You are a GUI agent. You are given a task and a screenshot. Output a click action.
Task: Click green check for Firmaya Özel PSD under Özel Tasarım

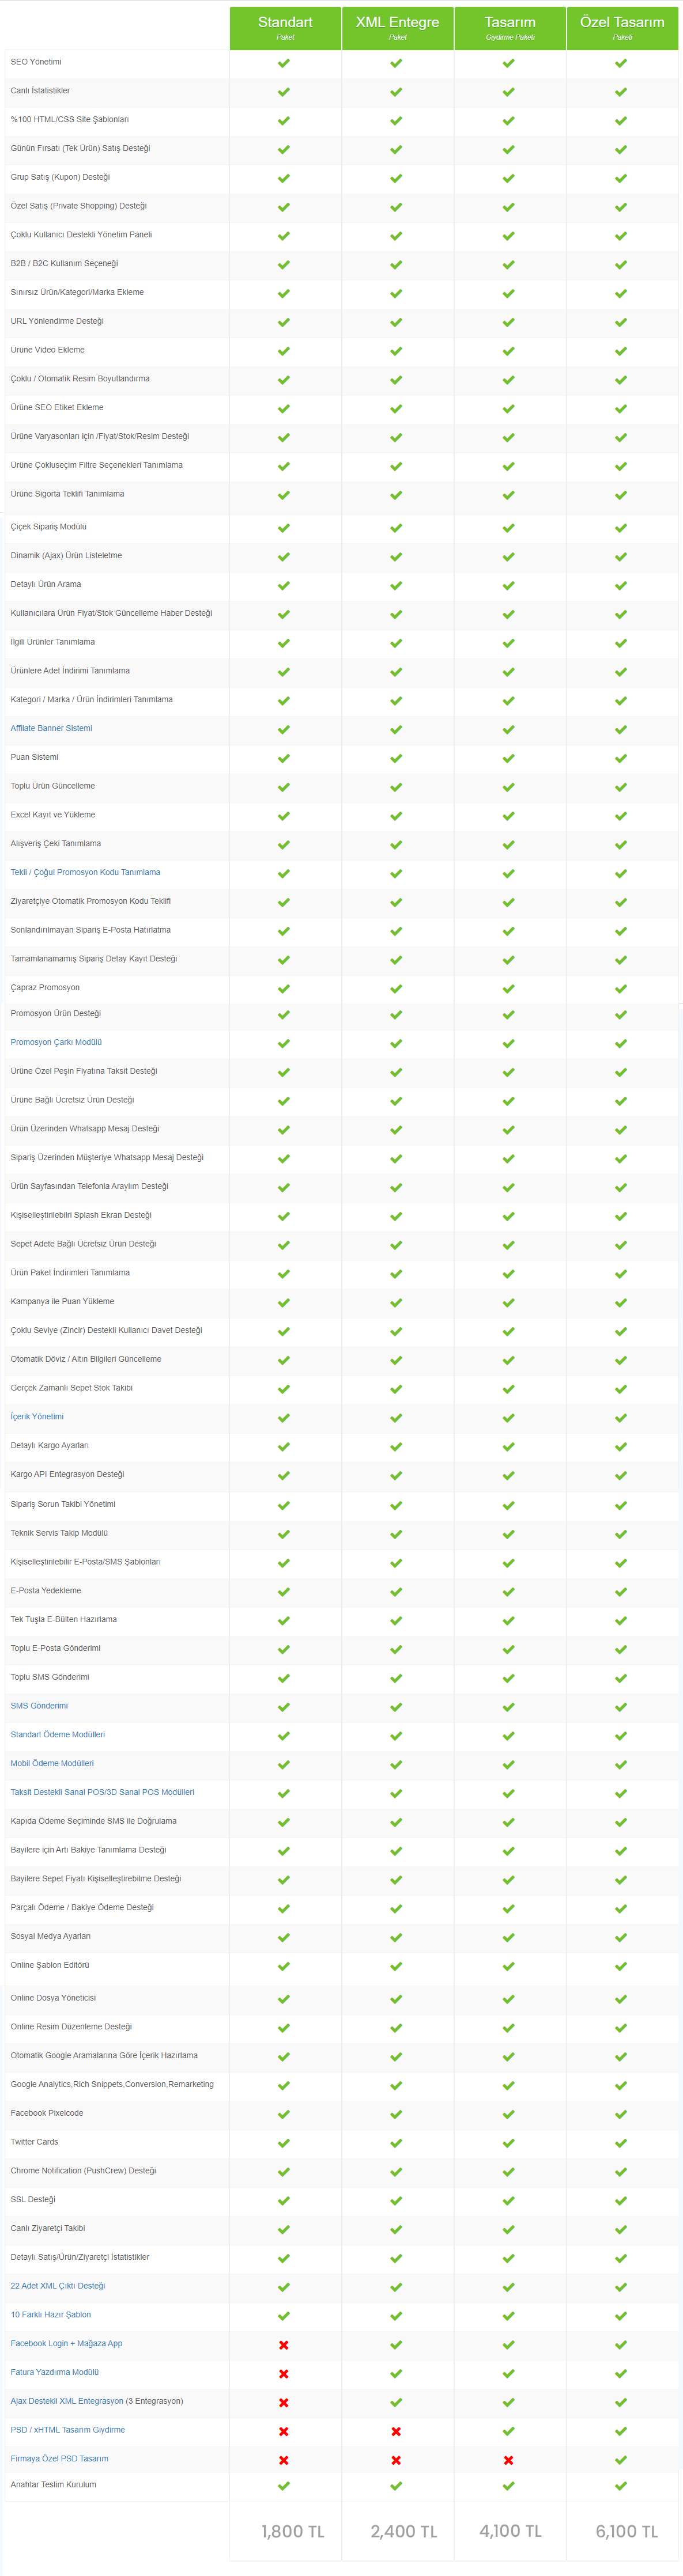(x=621, y=2460)
